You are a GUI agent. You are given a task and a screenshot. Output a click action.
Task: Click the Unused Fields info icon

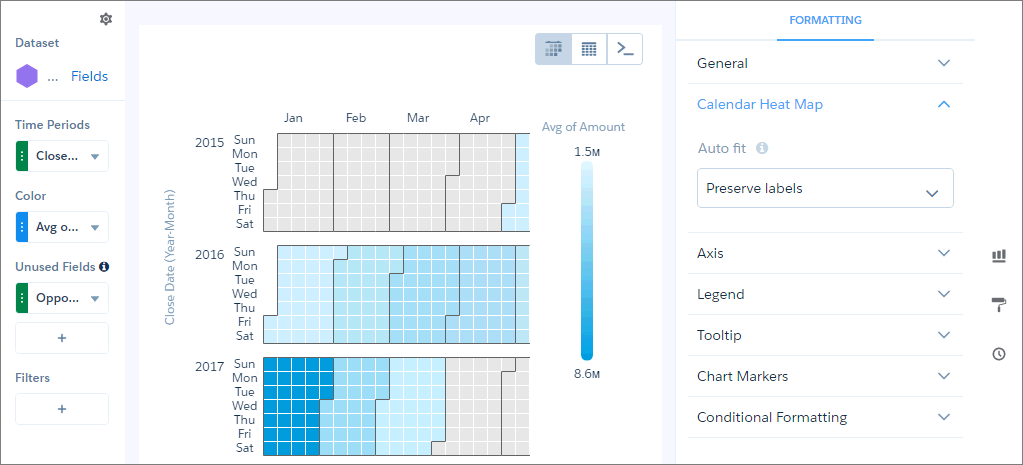point(104,267)
